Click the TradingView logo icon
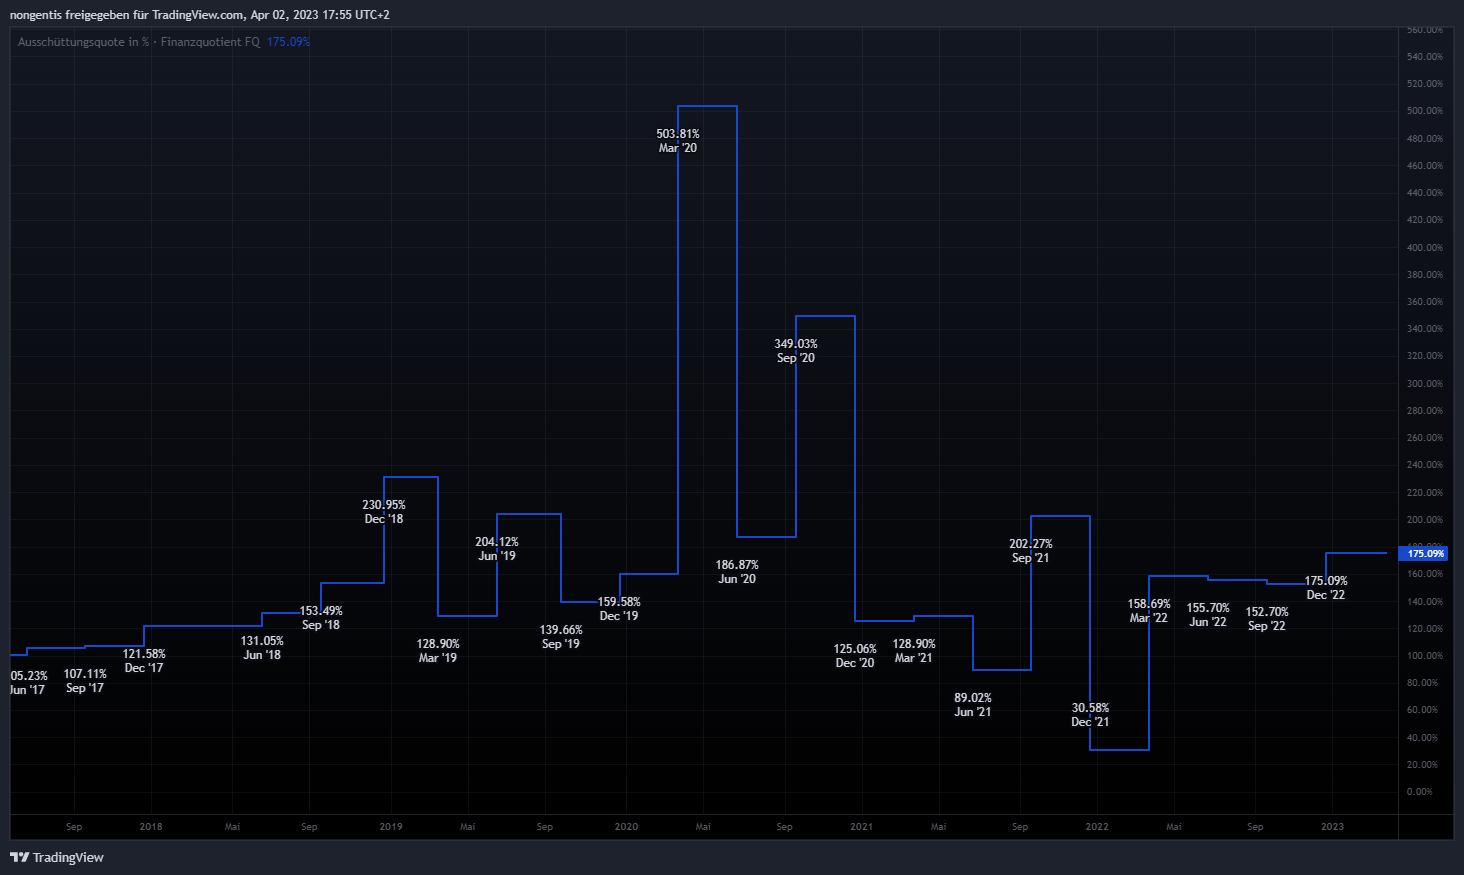The height and width of the screenshot is (875, 1464). tap(19, 857)
